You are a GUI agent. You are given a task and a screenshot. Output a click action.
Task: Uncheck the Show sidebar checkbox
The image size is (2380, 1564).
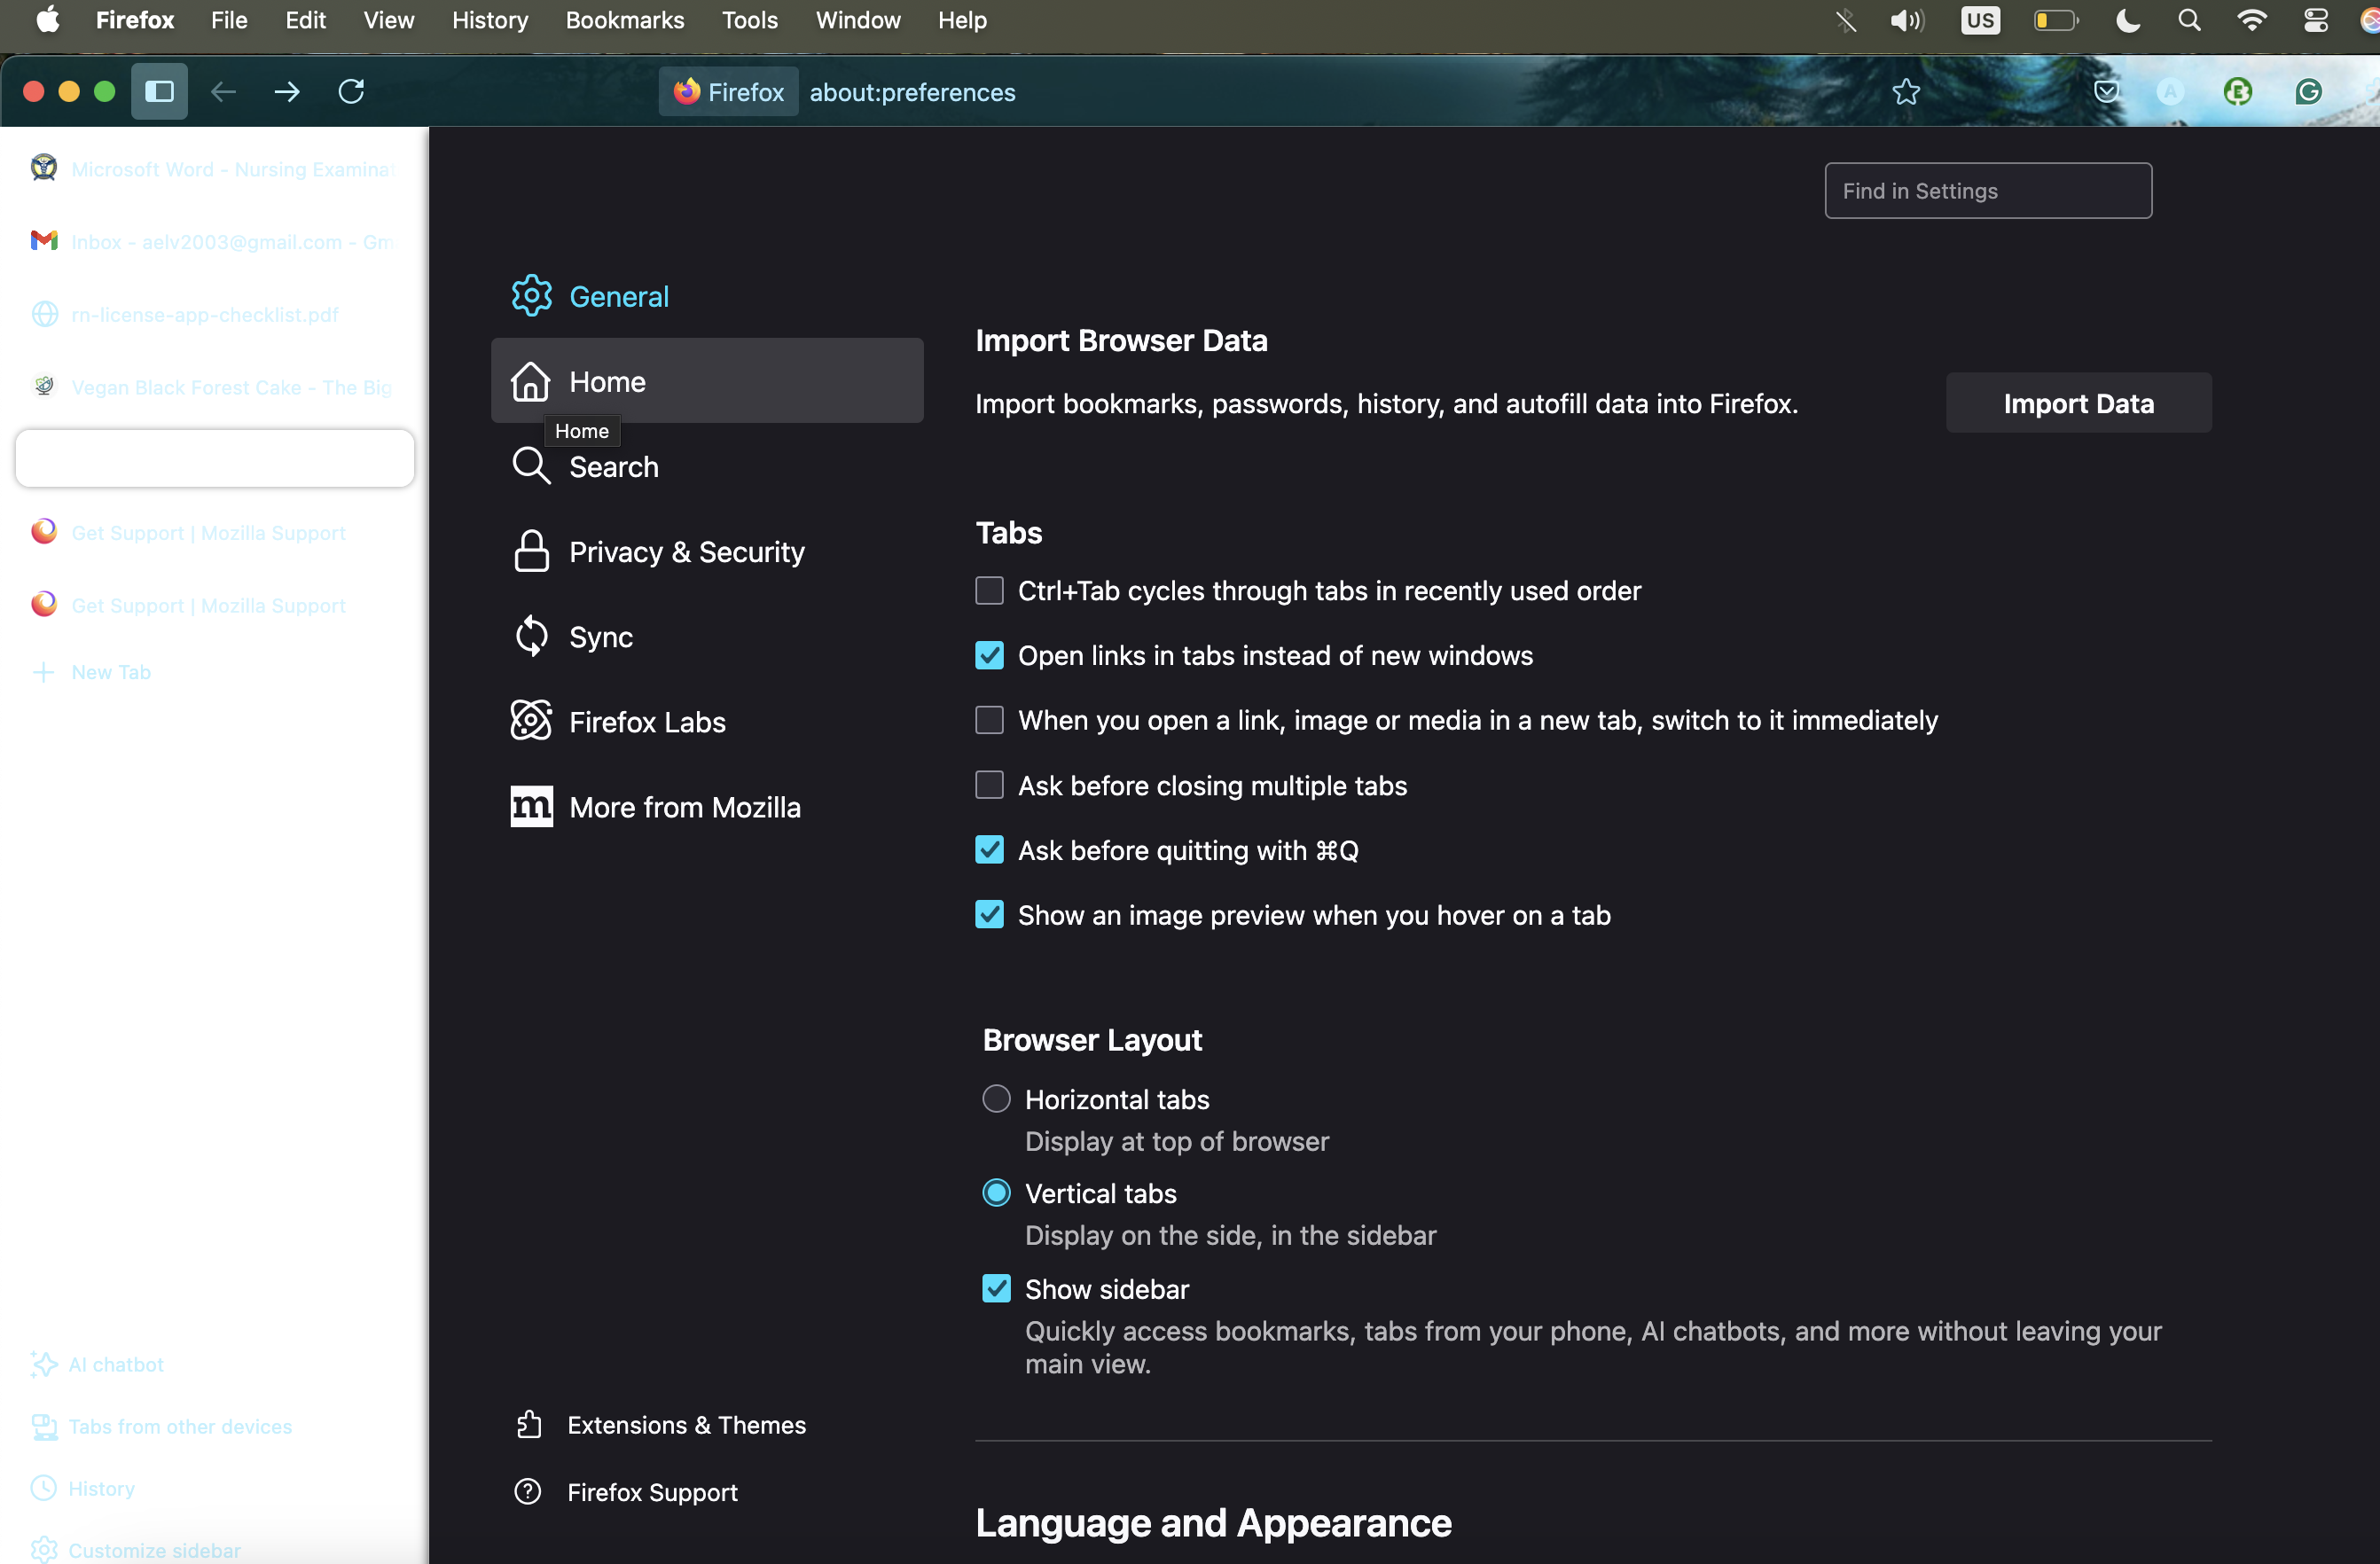[x=996, y=1289]
